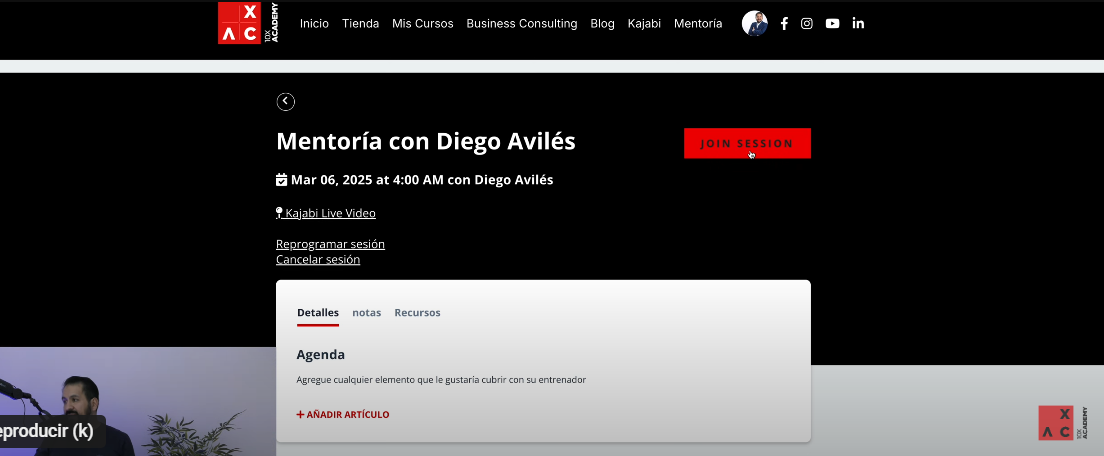
Task: Open the LinkedIn social icon
Action: [x=858, y=23]
